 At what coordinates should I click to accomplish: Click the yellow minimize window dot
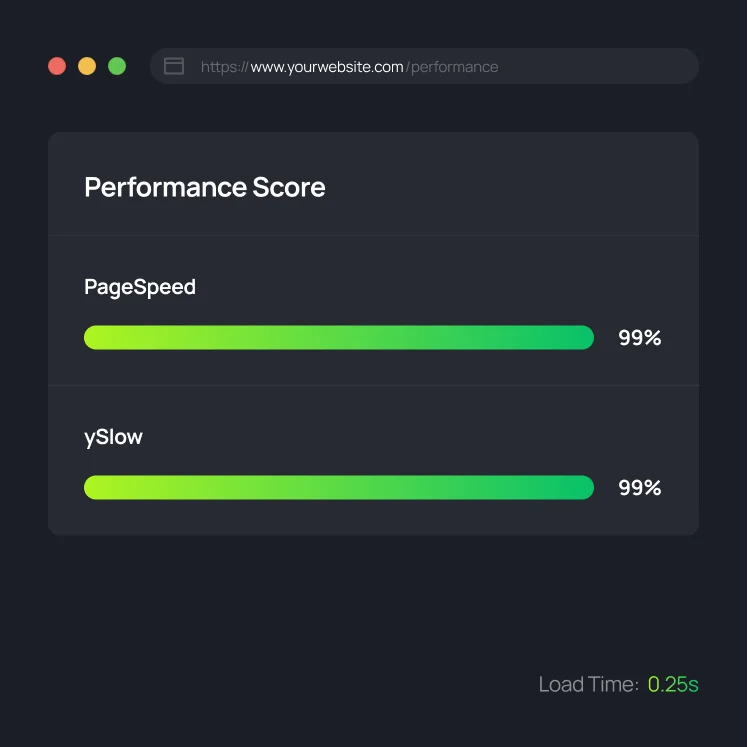[87, 66]
